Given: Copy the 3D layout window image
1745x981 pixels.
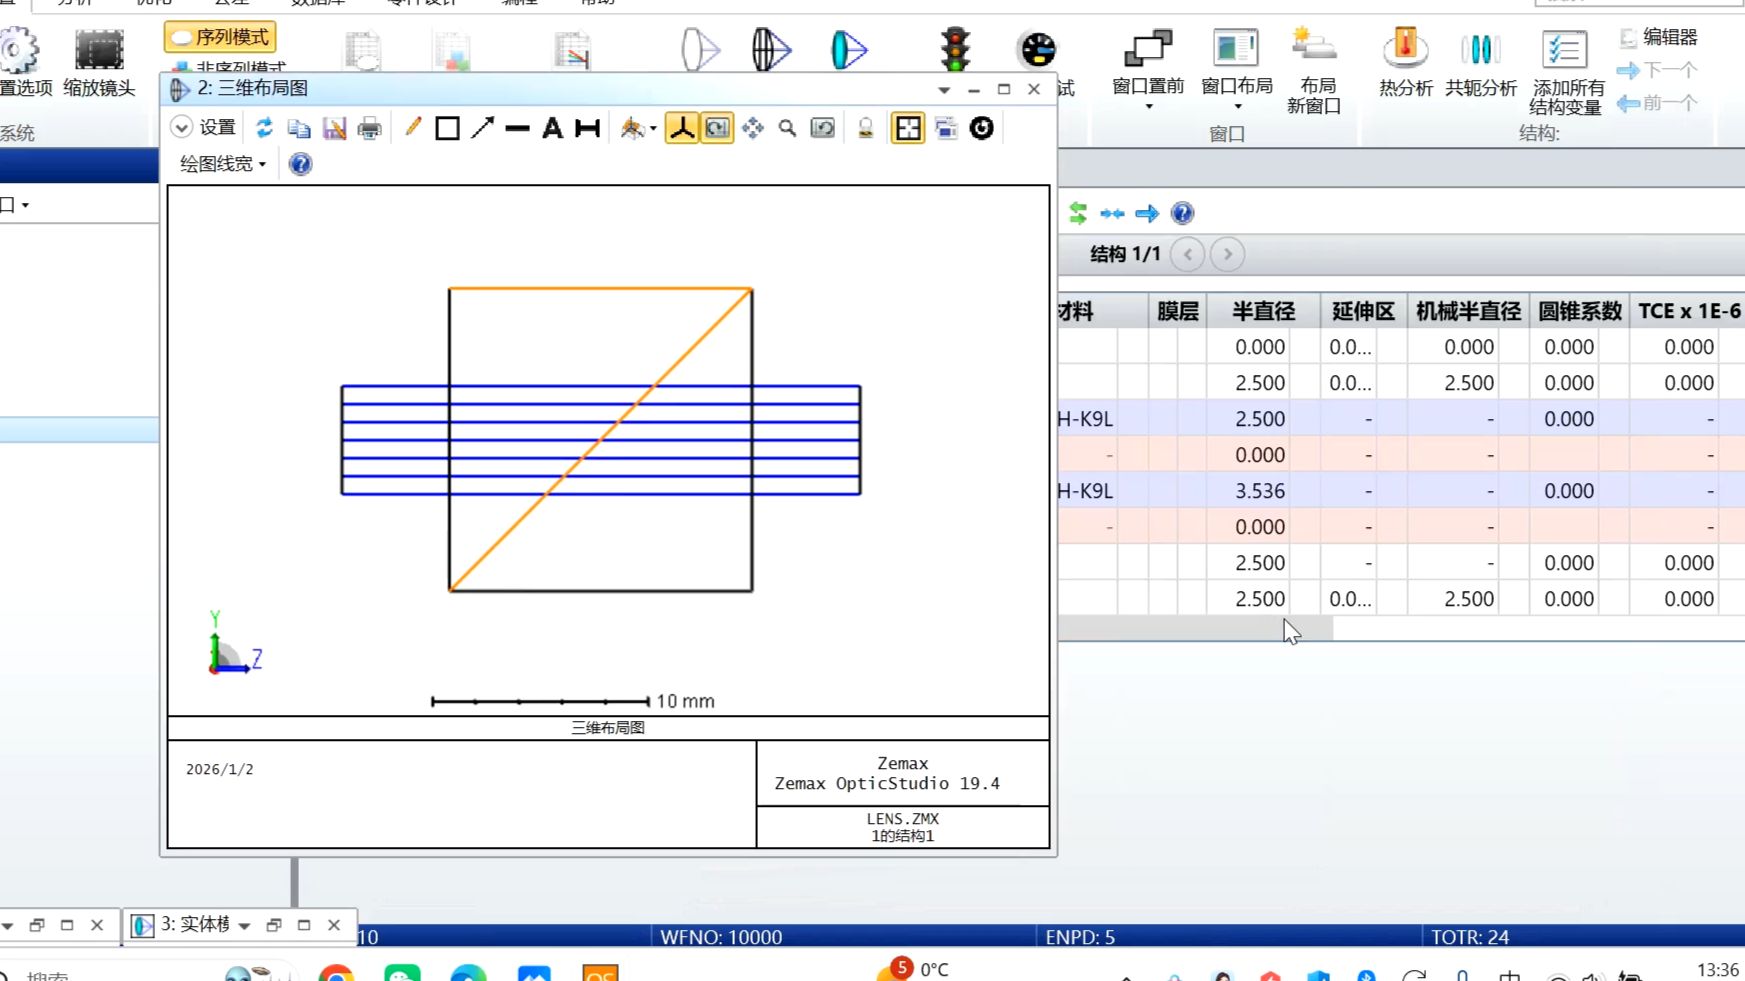Looking at the screenshot, I should [299, 128].
